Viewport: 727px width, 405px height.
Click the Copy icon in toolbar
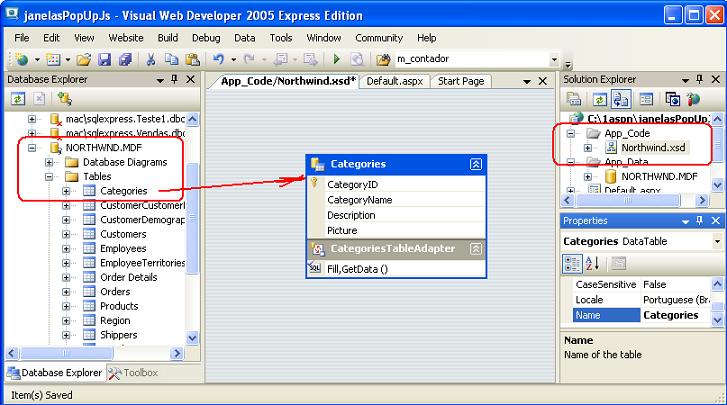click(172, 59)
